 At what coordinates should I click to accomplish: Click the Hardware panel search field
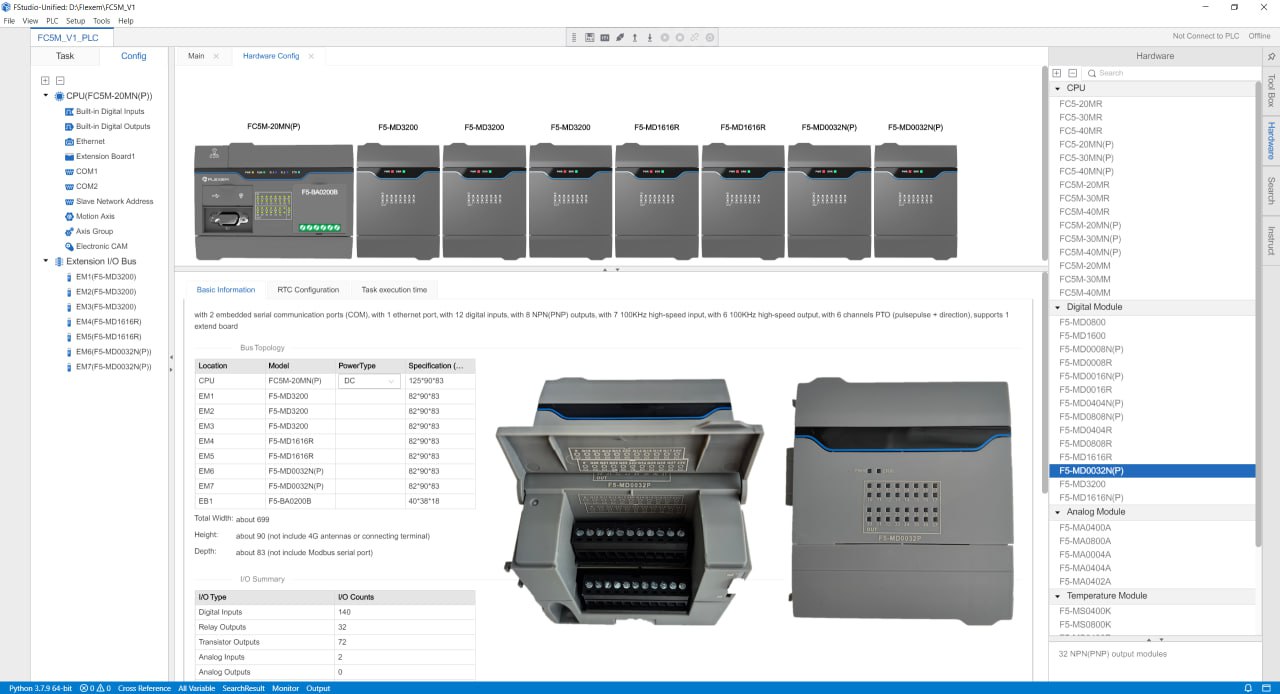[1170, 73]
